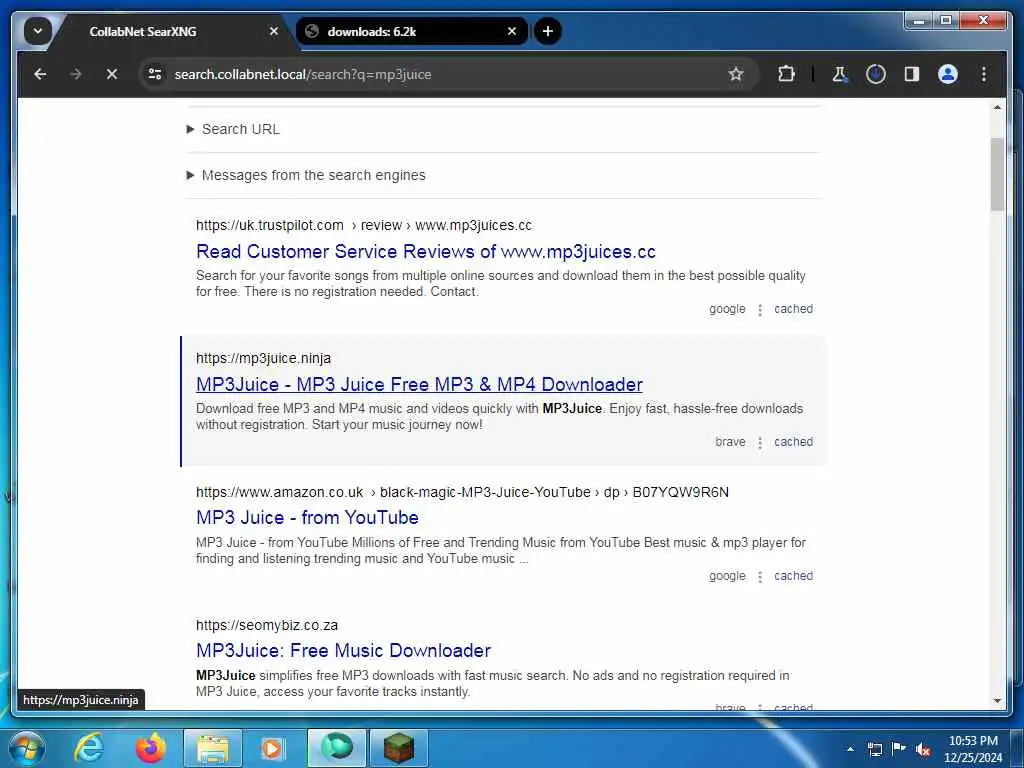1024x768 pixels.
Task: Open the downloads indicator icon
Action: [876, 74]
